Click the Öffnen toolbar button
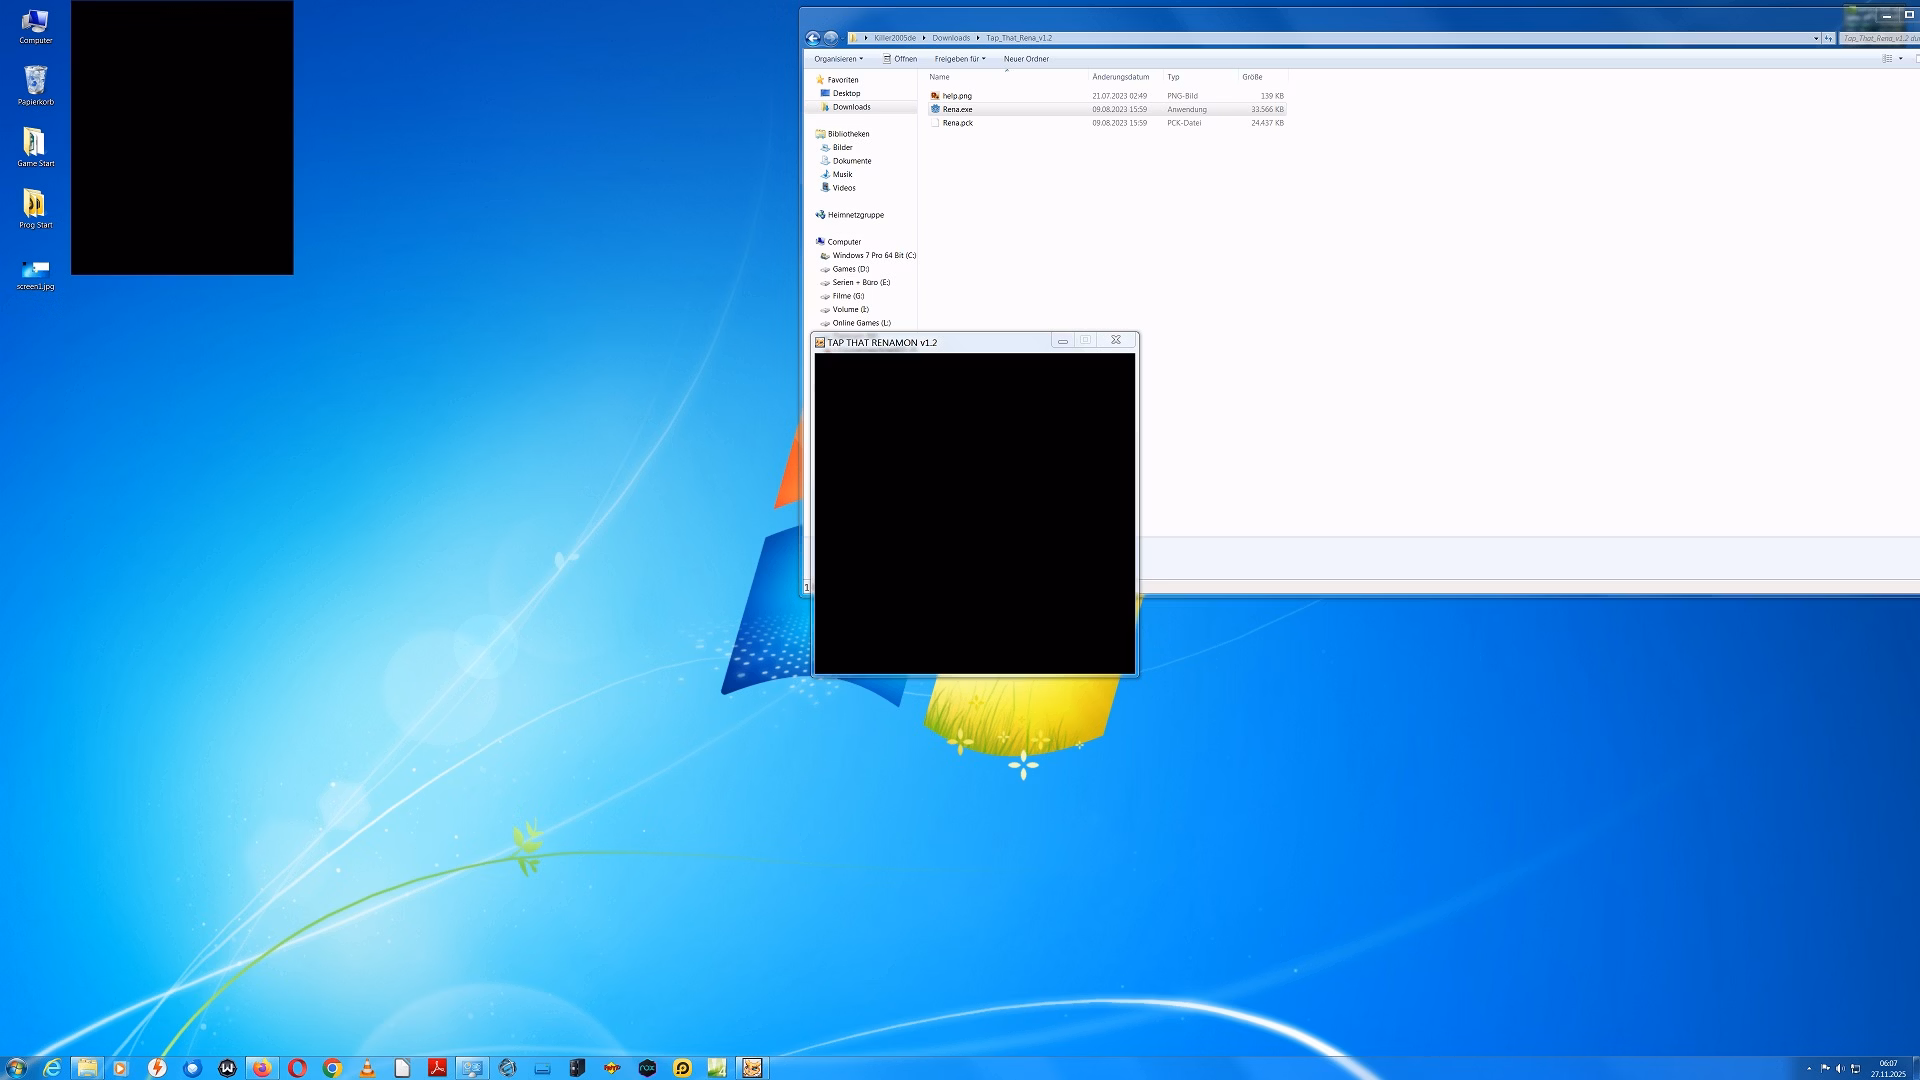Viewport: 1920px width, 1080px height. pyautogui.click(x=900, y=59)
